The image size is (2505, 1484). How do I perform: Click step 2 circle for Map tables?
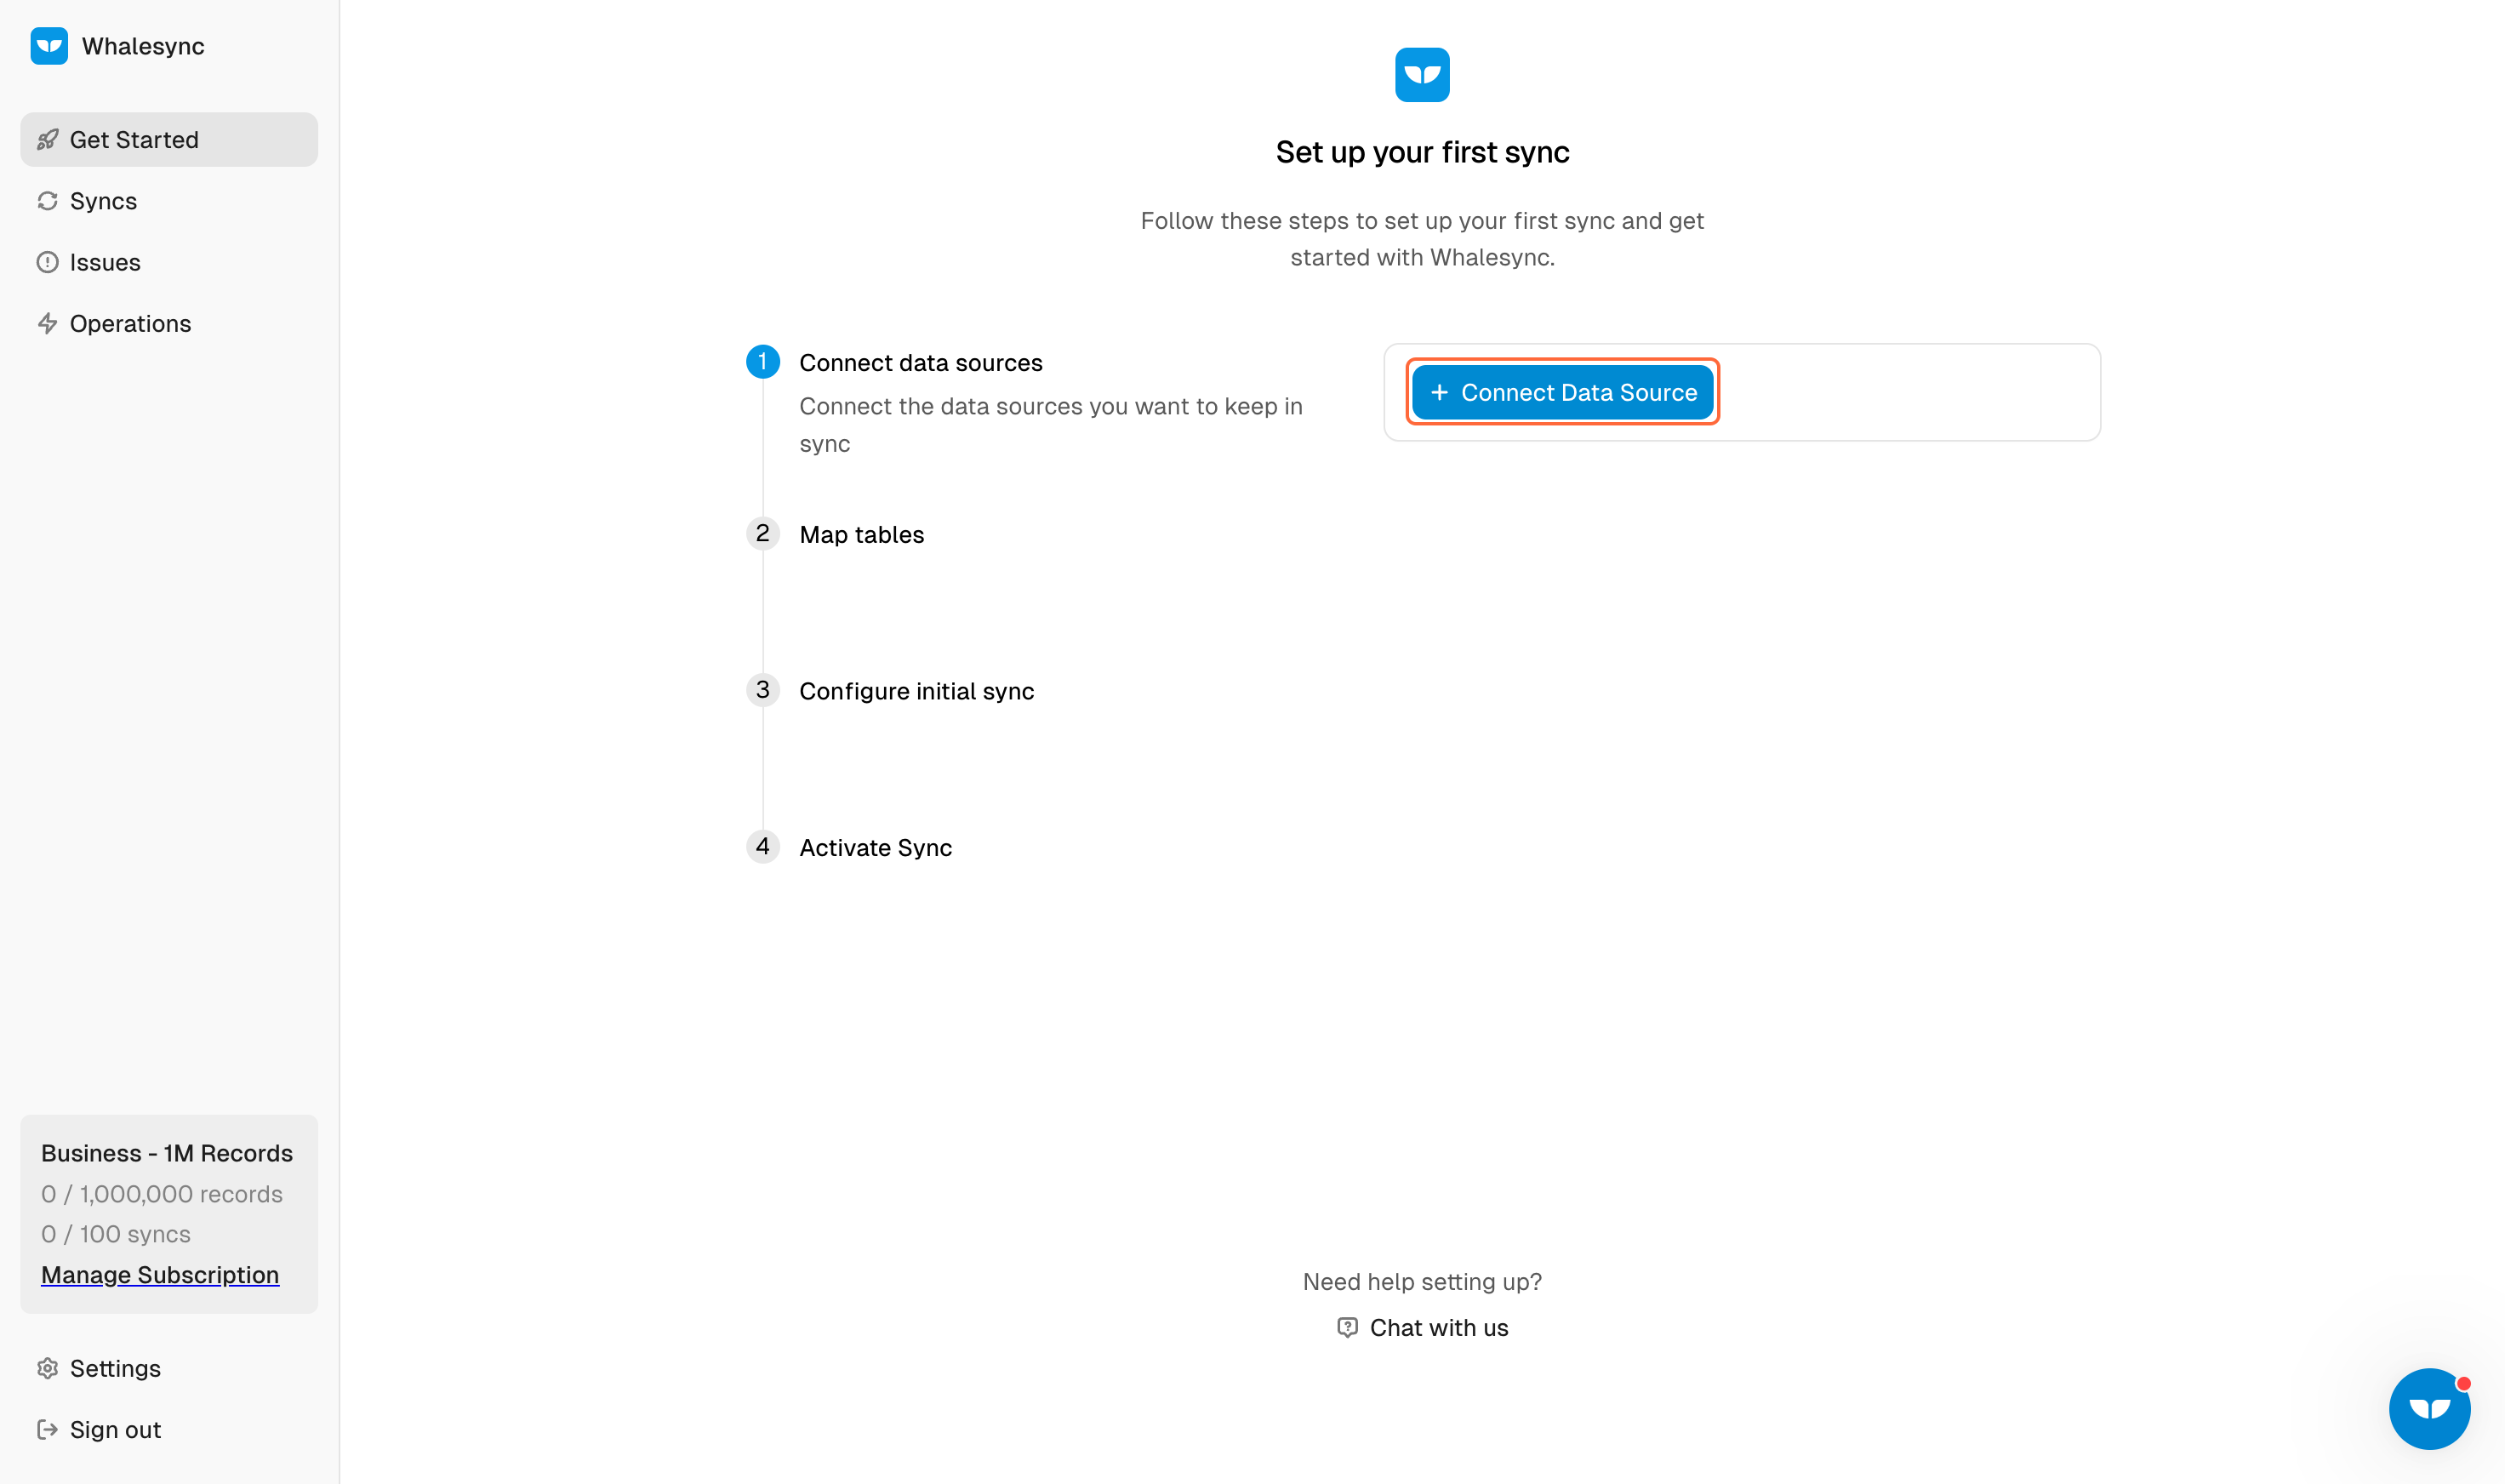(763, 533)
